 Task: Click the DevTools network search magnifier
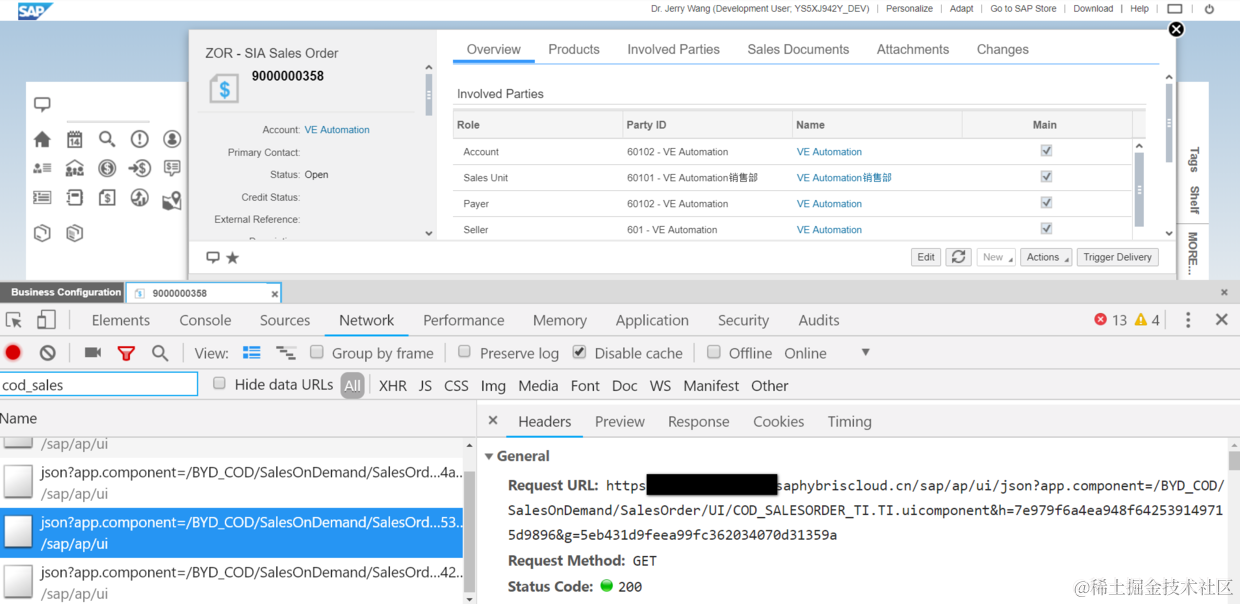click(160, 353)
